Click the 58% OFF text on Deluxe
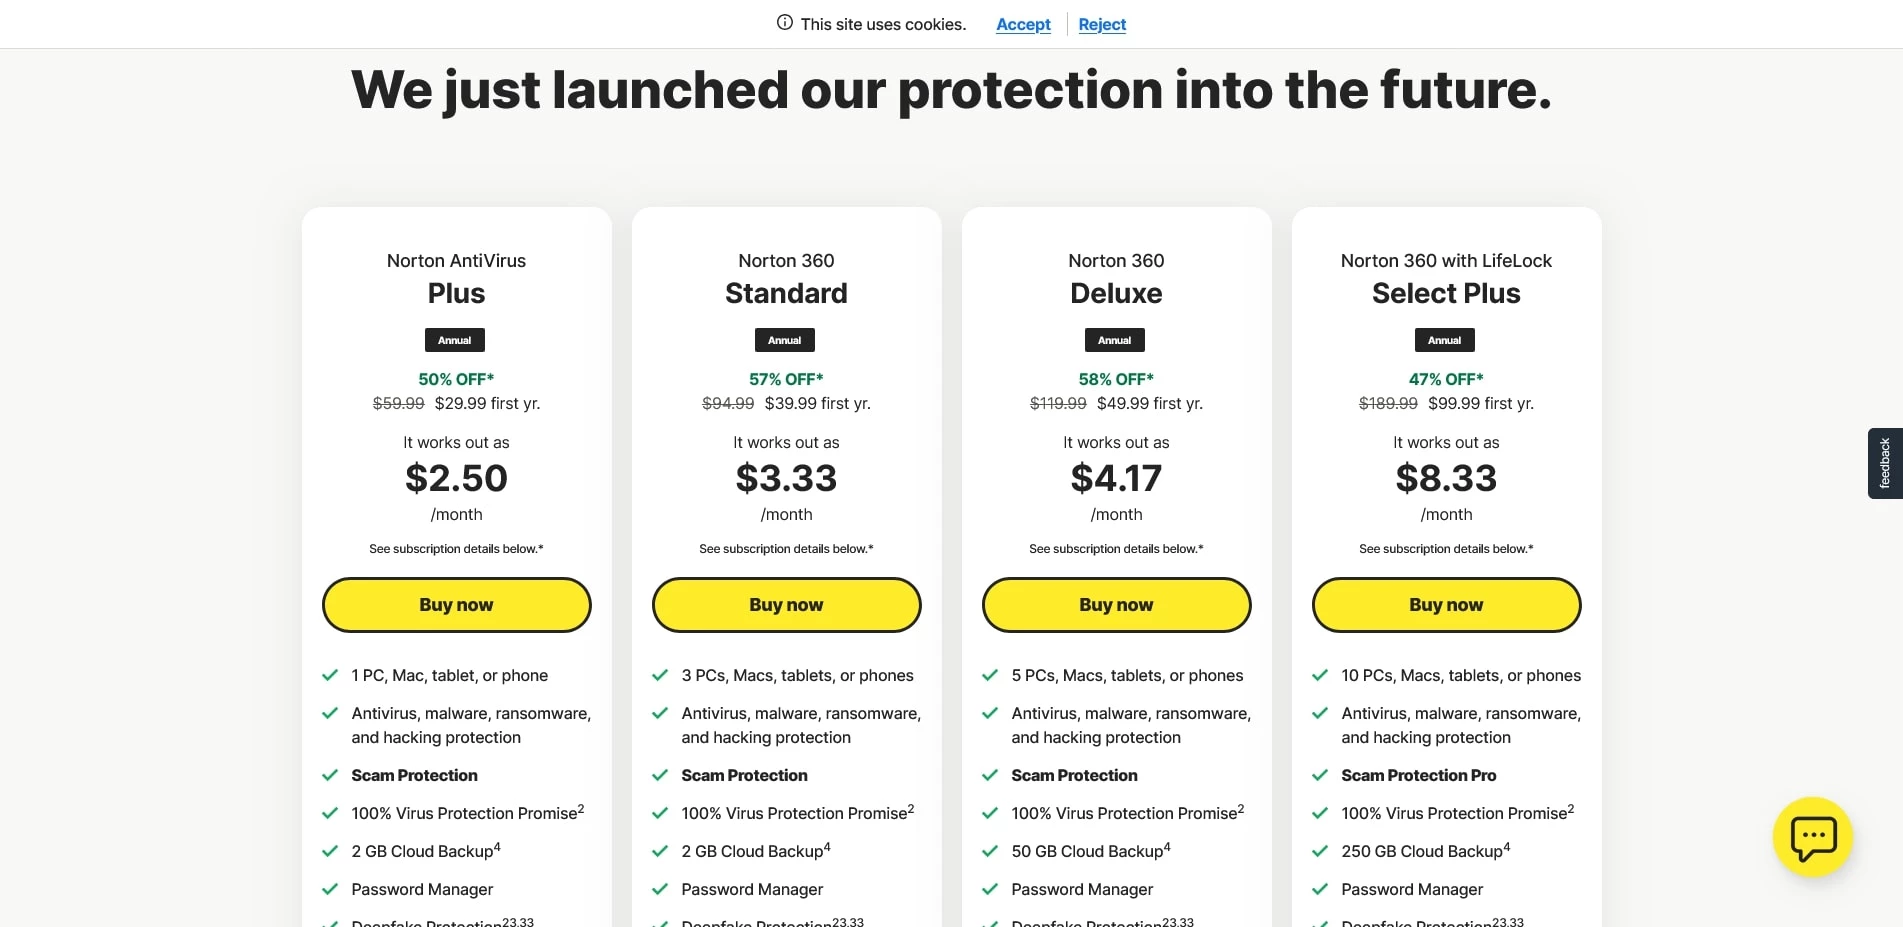1903x927 pixels. click(1116, 379)
